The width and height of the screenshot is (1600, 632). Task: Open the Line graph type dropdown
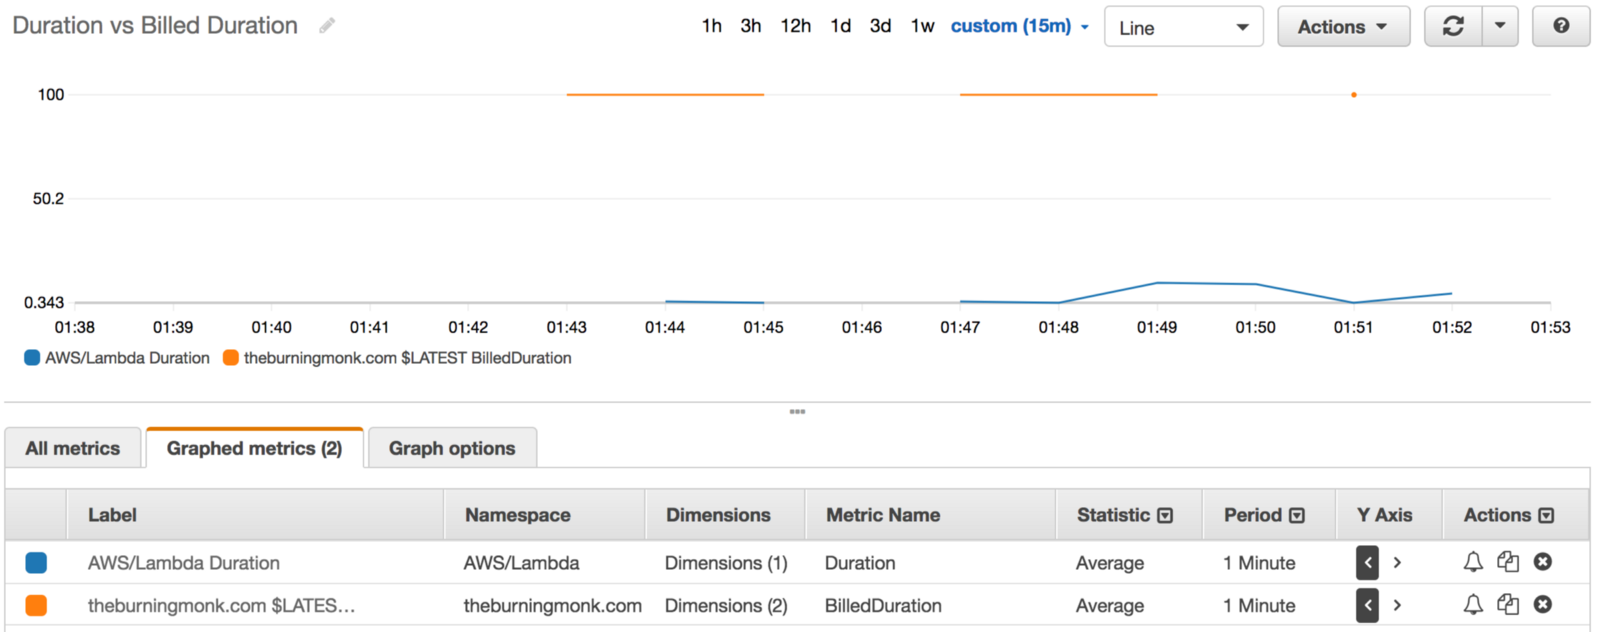click(1183, 27)
